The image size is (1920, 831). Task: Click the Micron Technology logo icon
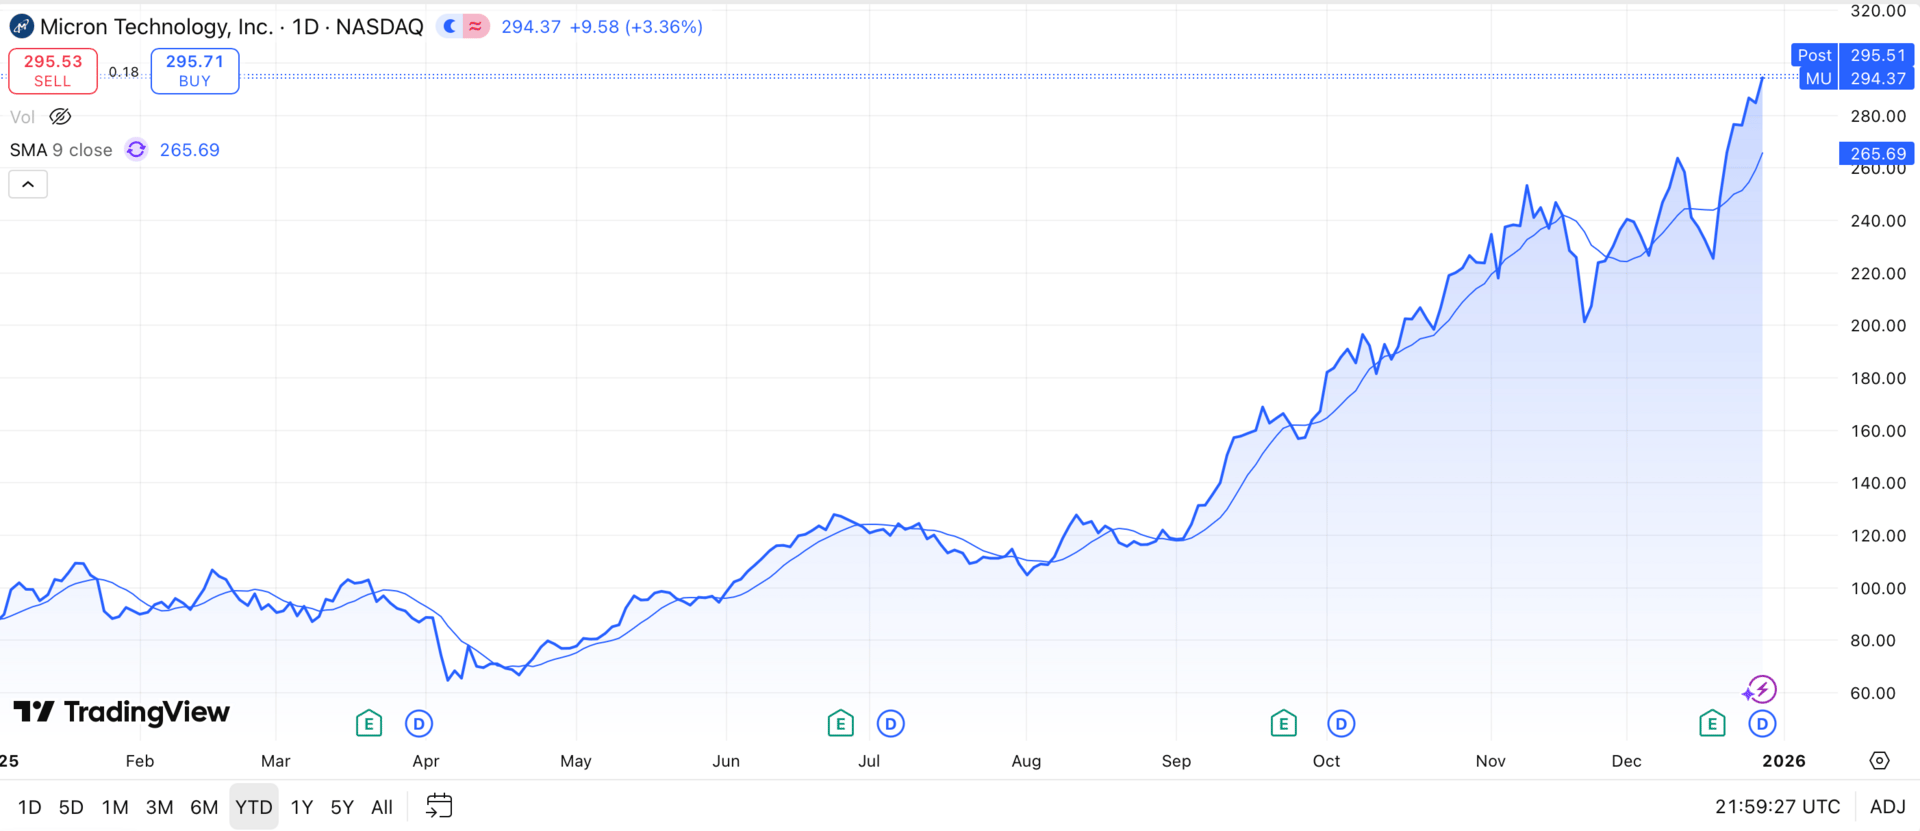pyautogui.click(x=21, y=26)
